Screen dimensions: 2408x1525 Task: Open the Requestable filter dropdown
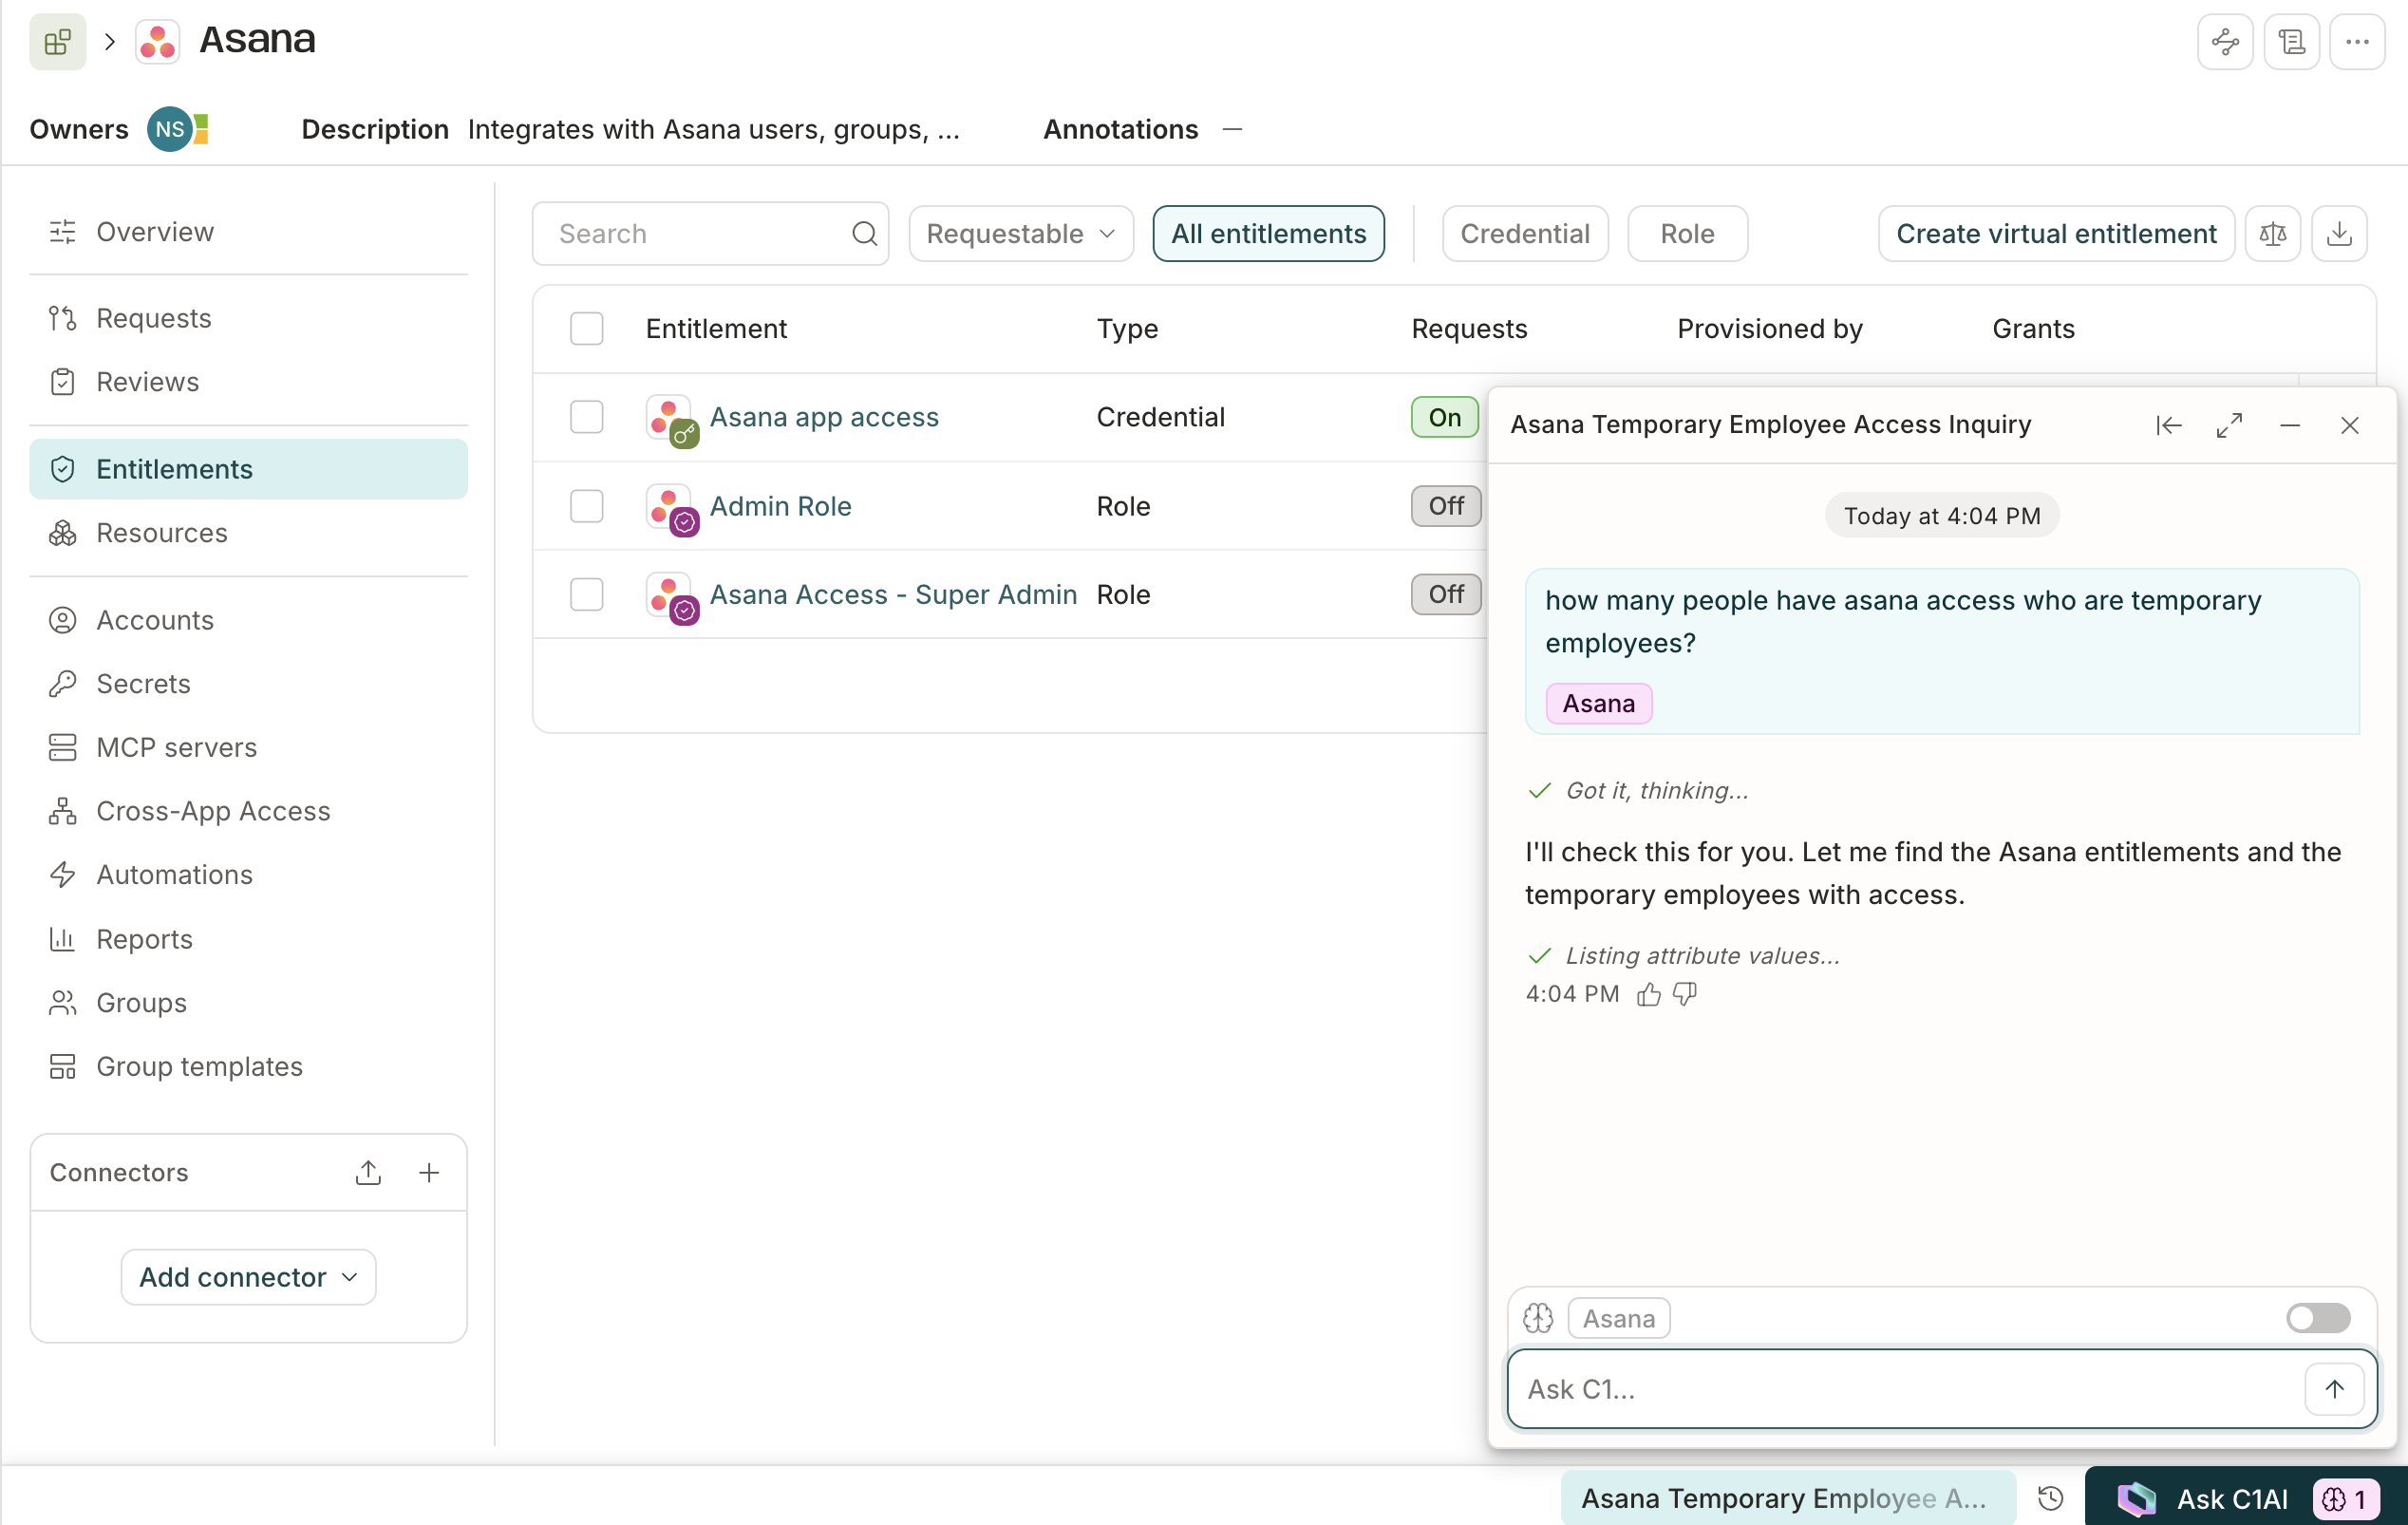point(1020,234)
